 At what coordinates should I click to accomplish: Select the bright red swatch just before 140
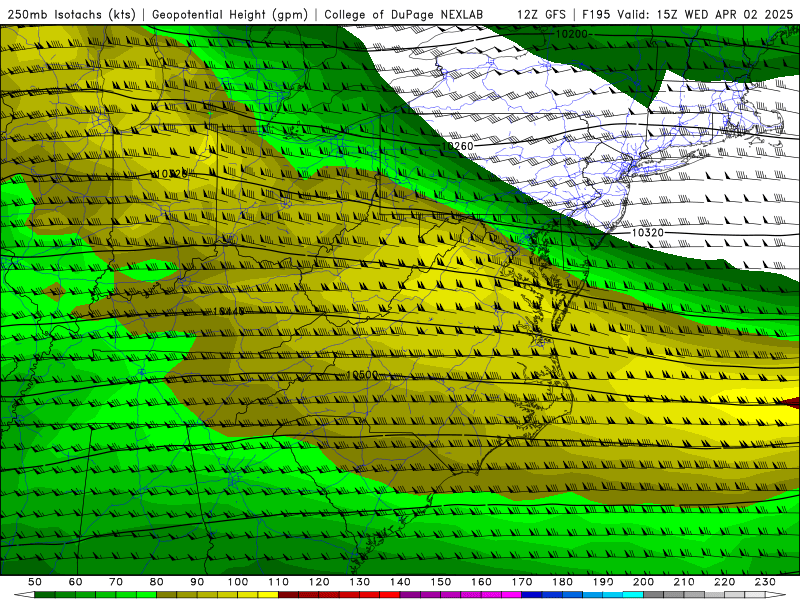click(390, 595)
